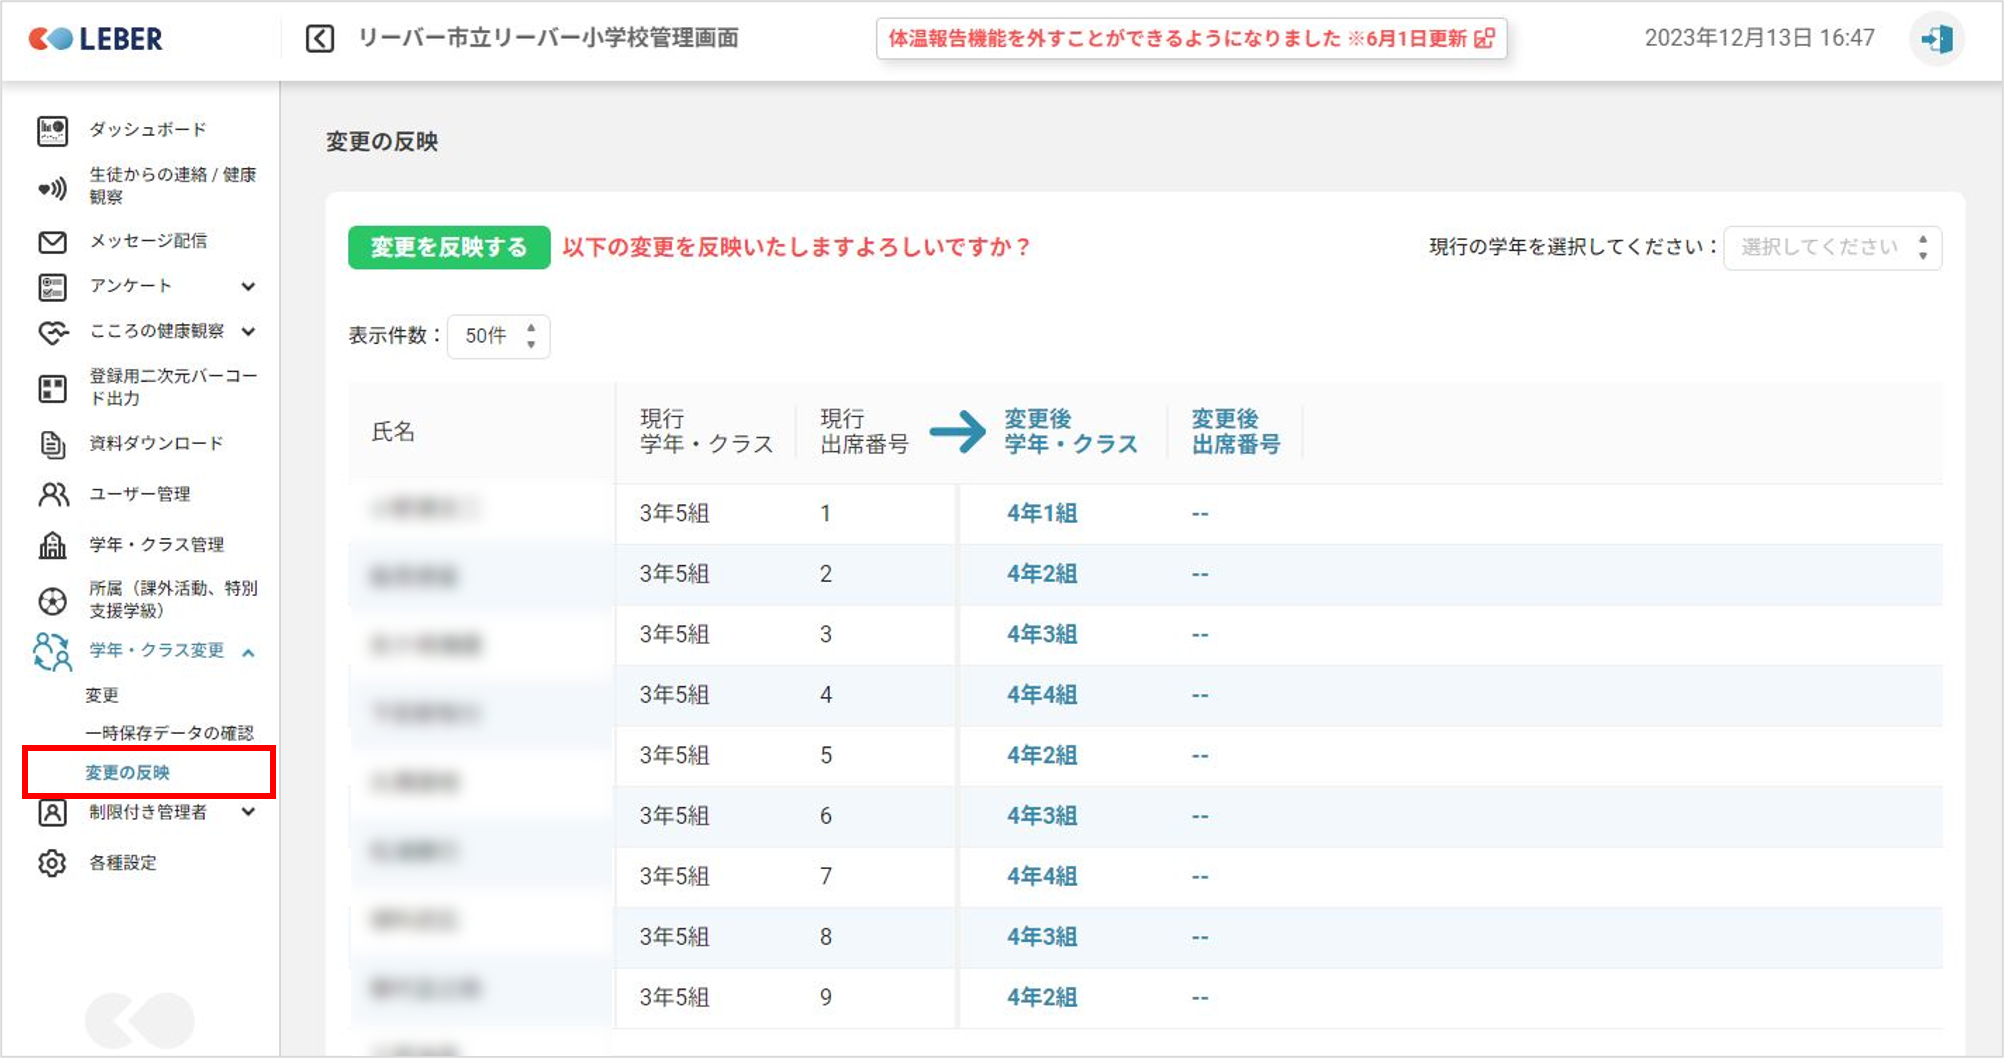Collapse the 学年・クラス変更 section
Viewport: 2004px width, 1058px height.
(248, 652)
